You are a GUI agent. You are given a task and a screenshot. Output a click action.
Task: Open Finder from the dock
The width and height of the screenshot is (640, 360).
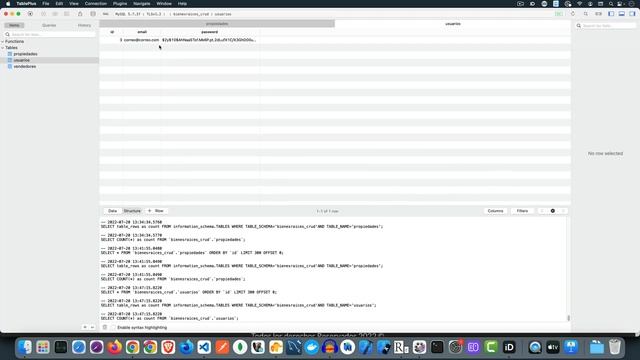pyautogui.click(x=25, y=347)
